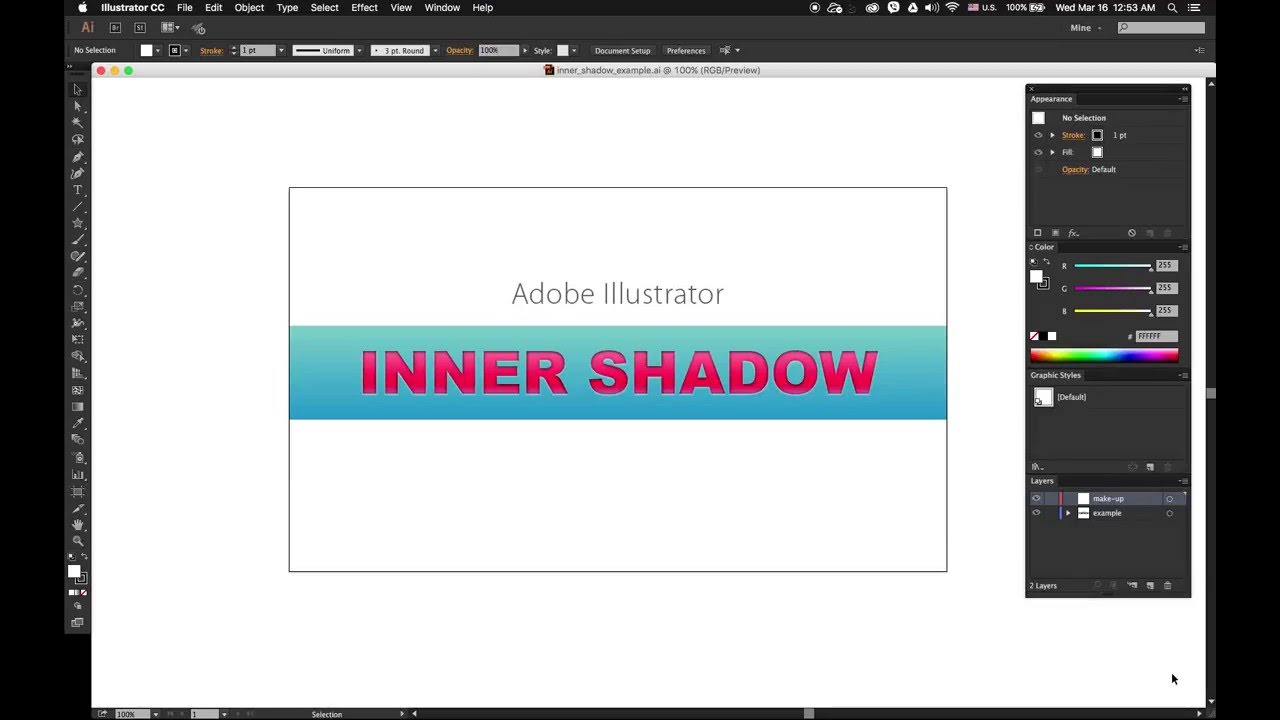Open the Uniform variable width profile dropdown
1280x720 pixels.
(x=359, y=50)
